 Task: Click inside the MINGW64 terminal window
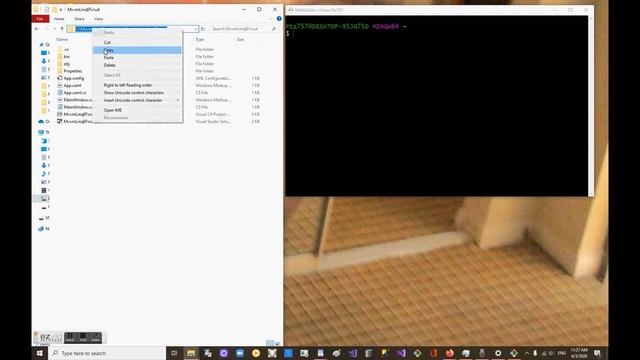[x=437, y=106]
